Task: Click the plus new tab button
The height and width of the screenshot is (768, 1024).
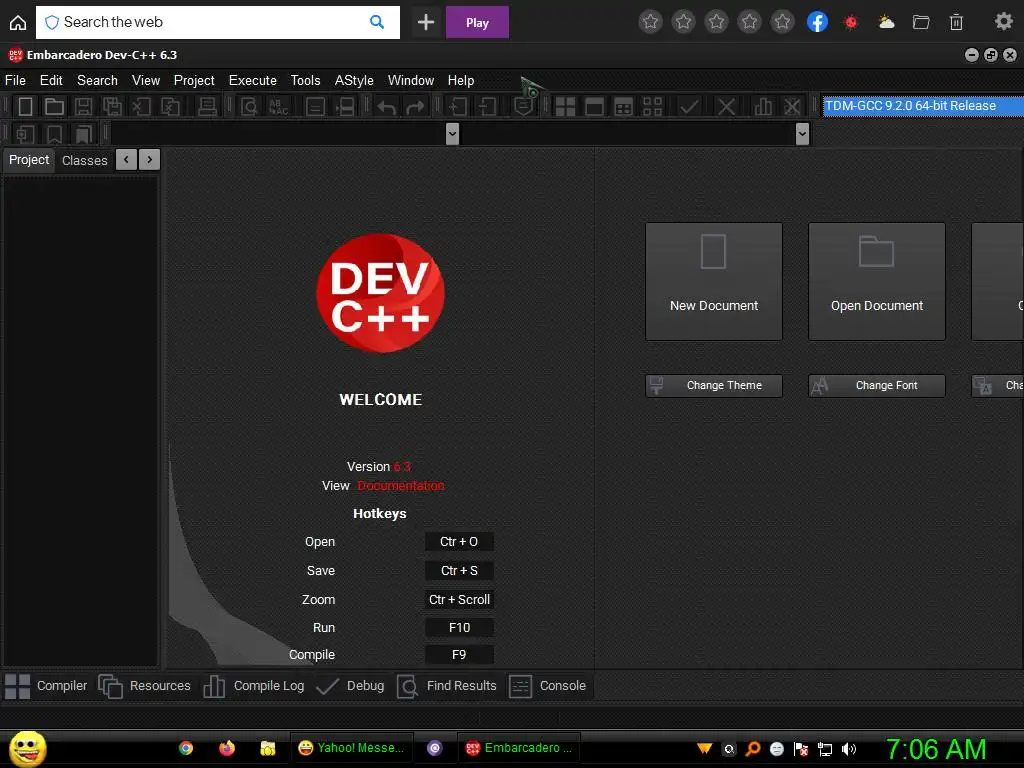Action: (x=426, y=22)
